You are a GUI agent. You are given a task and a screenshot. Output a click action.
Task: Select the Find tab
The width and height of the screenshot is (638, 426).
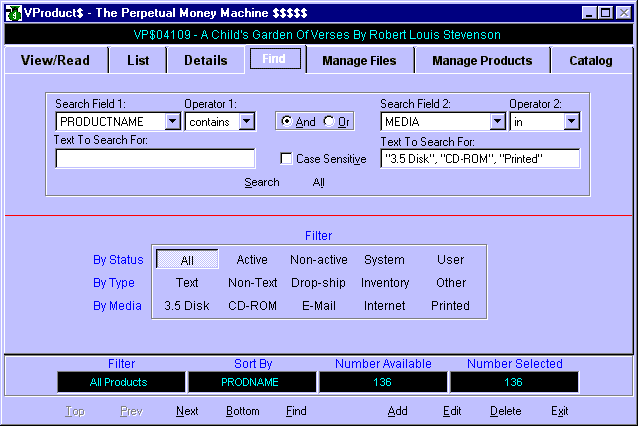click(275, 59)
